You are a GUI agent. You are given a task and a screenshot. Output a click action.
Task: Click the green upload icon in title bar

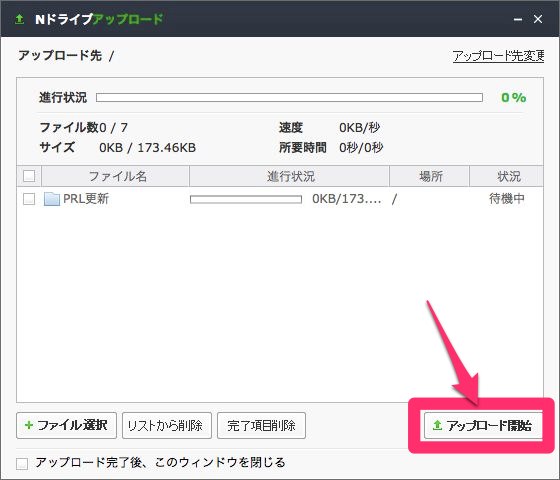click(20, 19)
